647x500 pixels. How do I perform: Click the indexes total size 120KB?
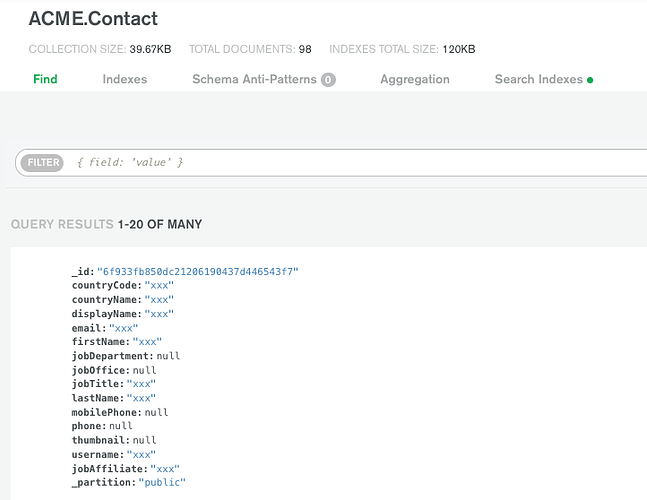pos(458,49)
